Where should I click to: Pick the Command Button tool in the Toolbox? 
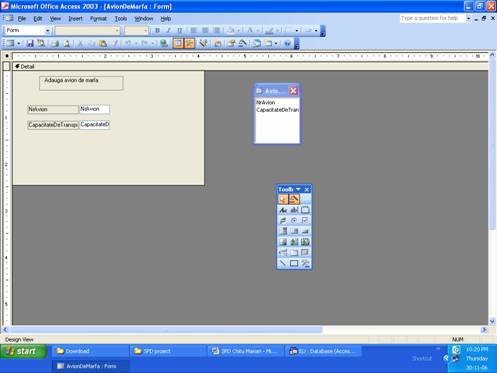(x=305, y=231)
